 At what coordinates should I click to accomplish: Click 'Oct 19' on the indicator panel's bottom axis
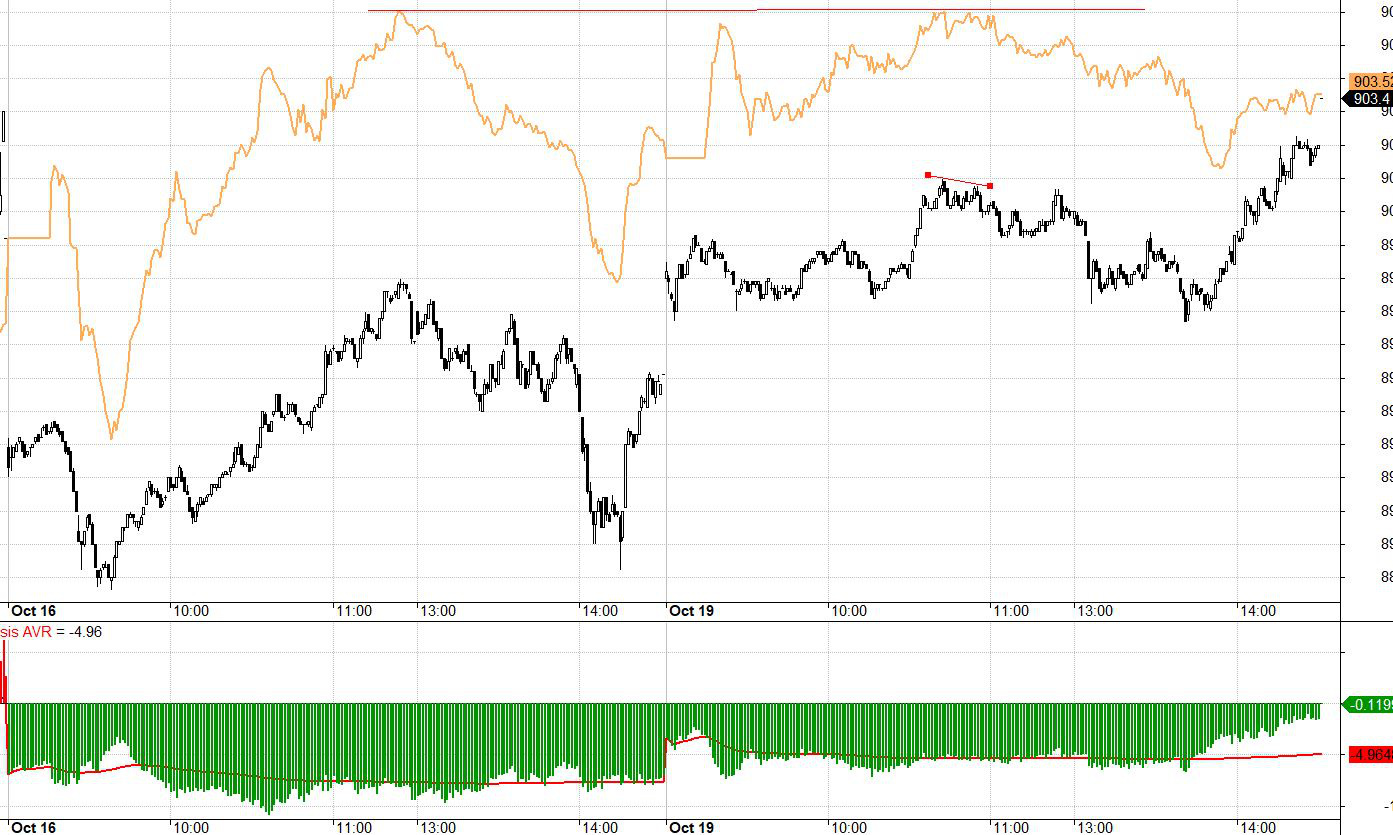tap(691, 828)
